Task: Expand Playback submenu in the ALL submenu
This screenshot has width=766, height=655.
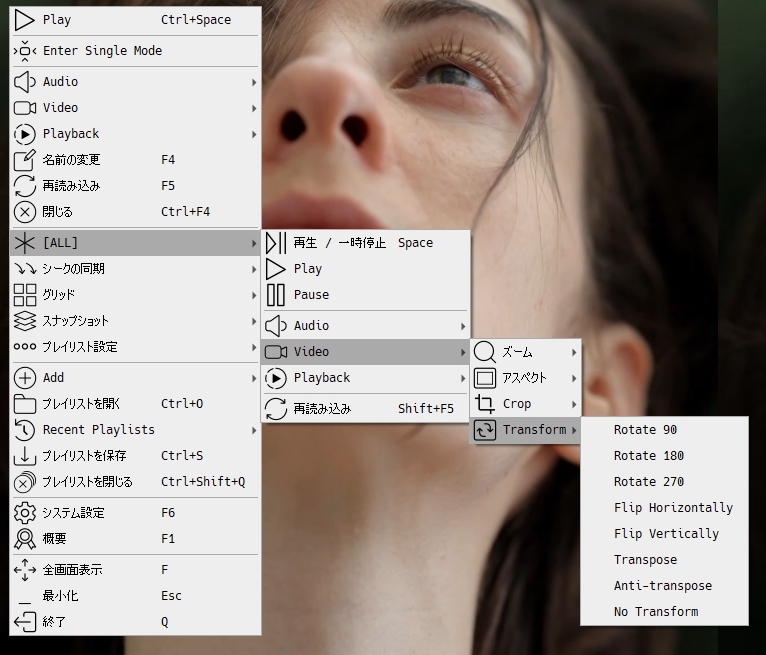Action: (463, 378)
